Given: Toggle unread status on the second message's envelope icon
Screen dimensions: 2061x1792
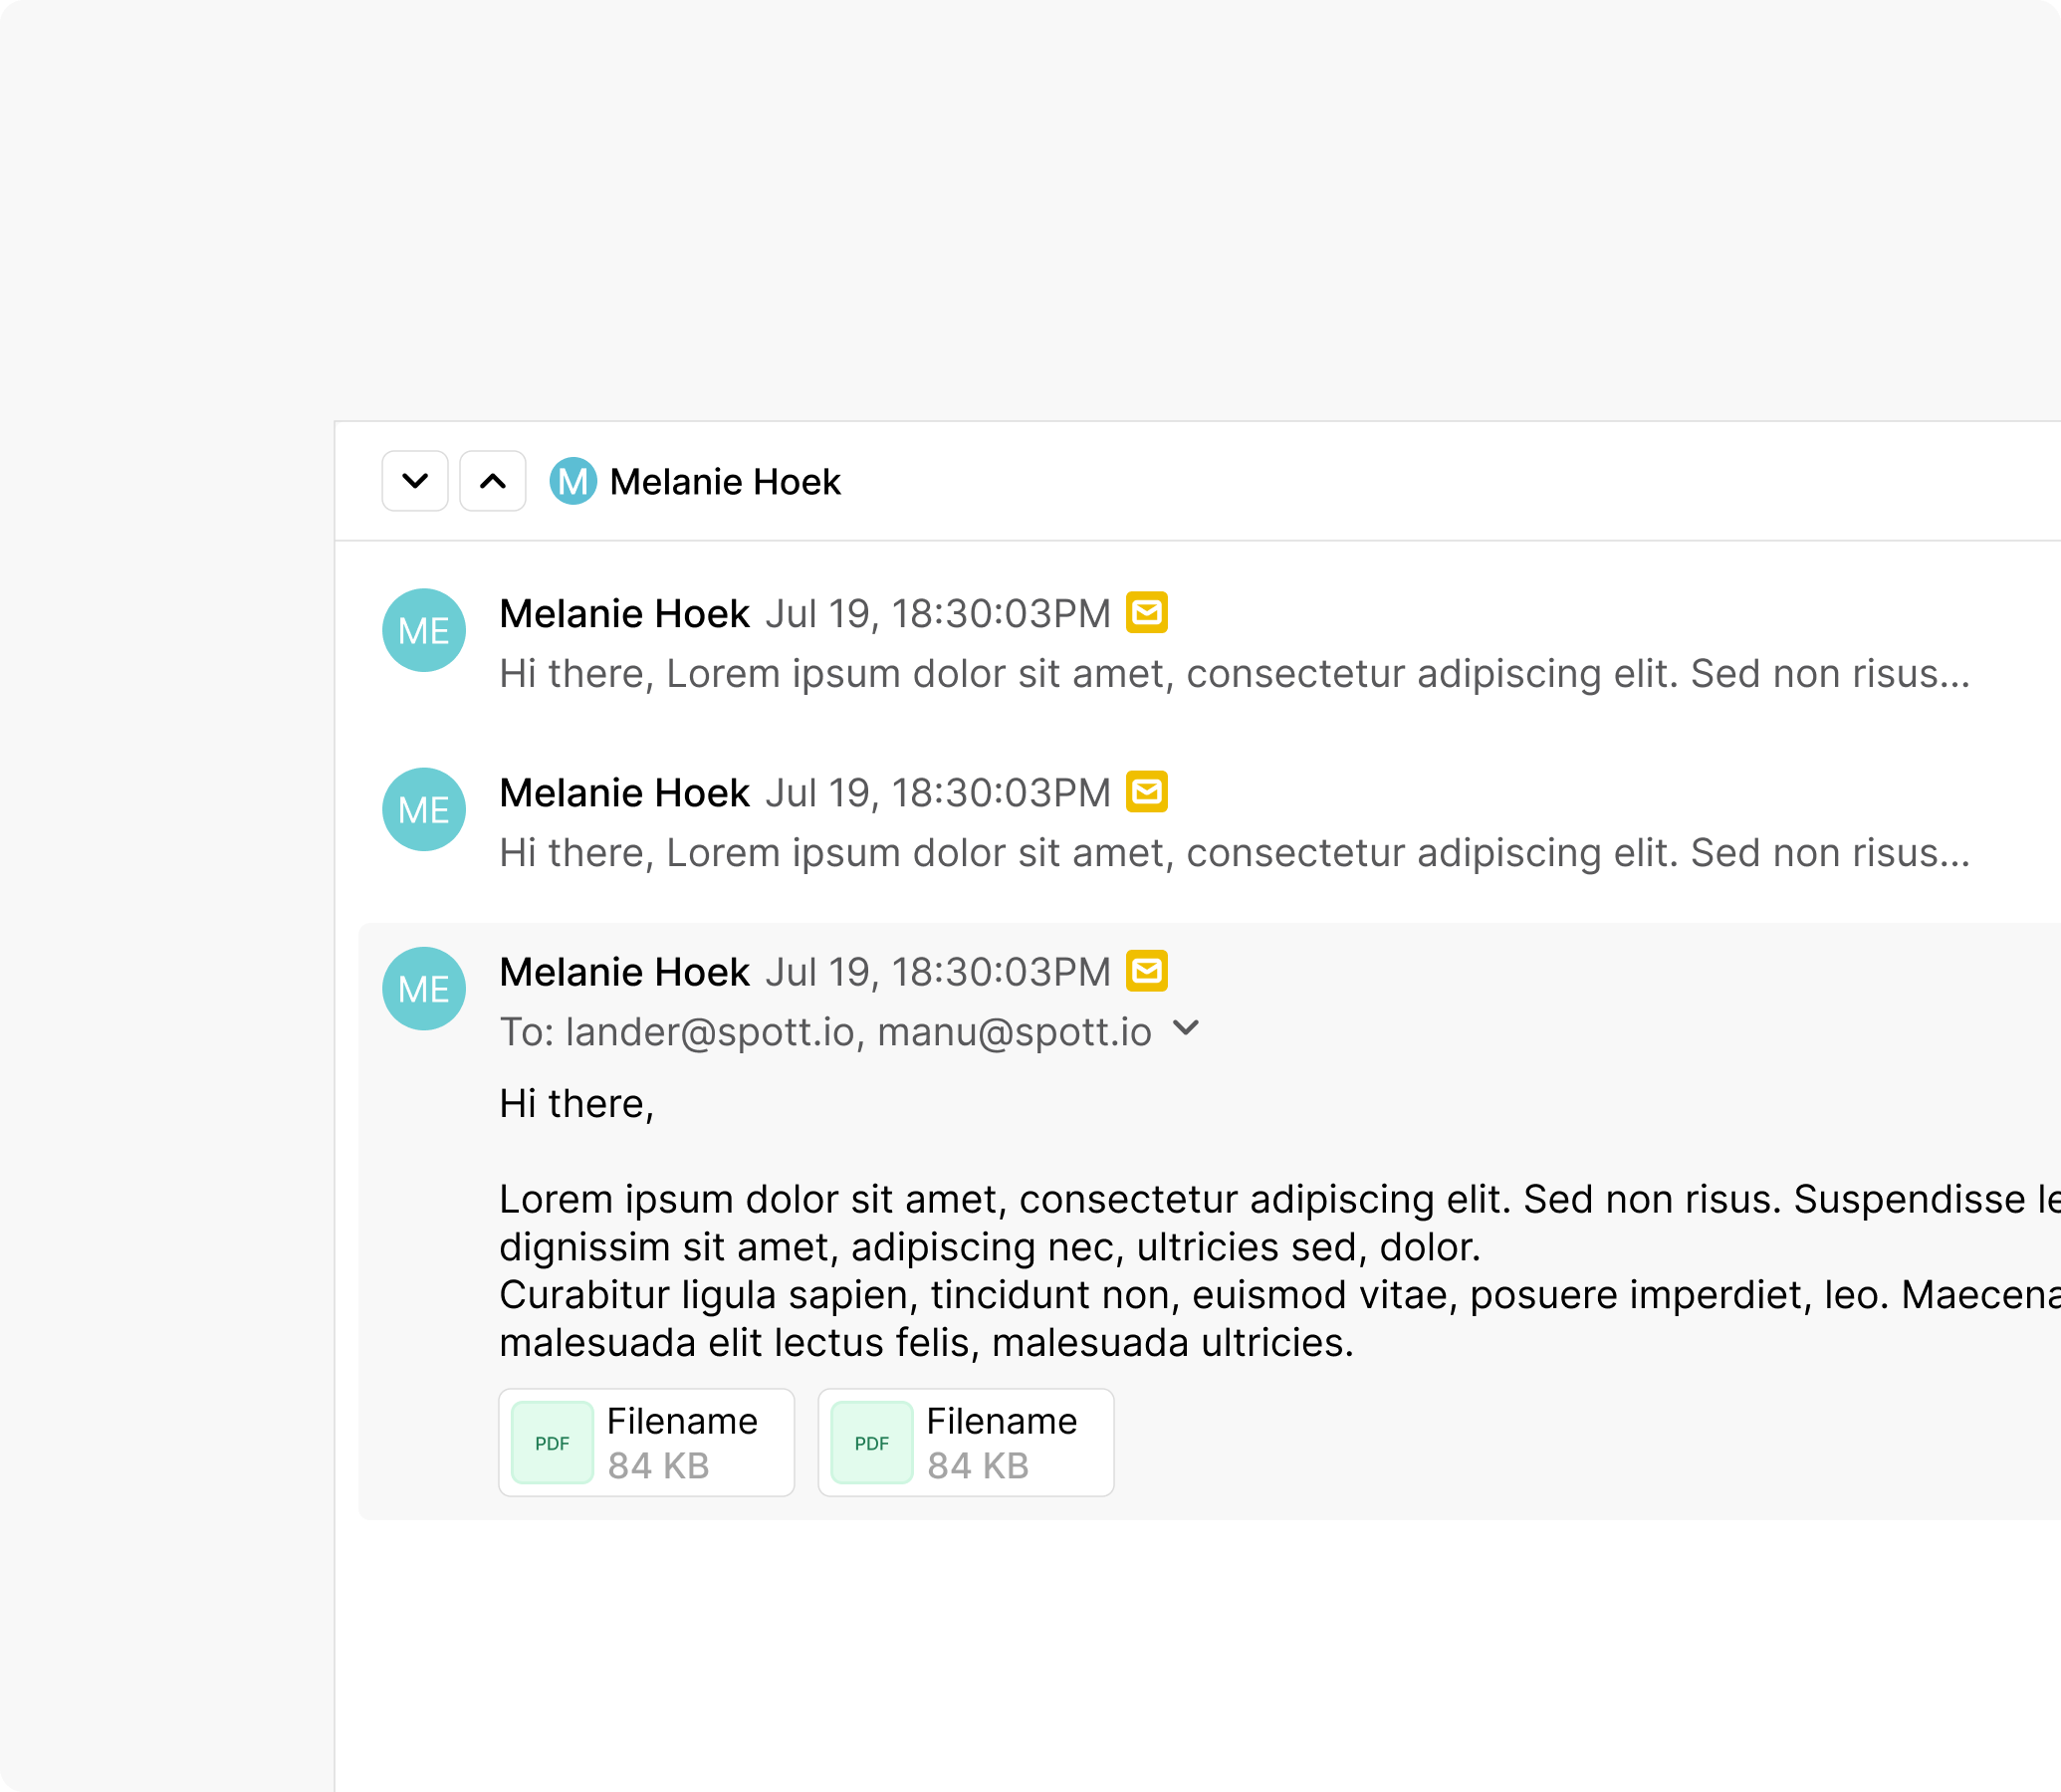Looking at the screenshot, I should click(x=1148, y=791).
